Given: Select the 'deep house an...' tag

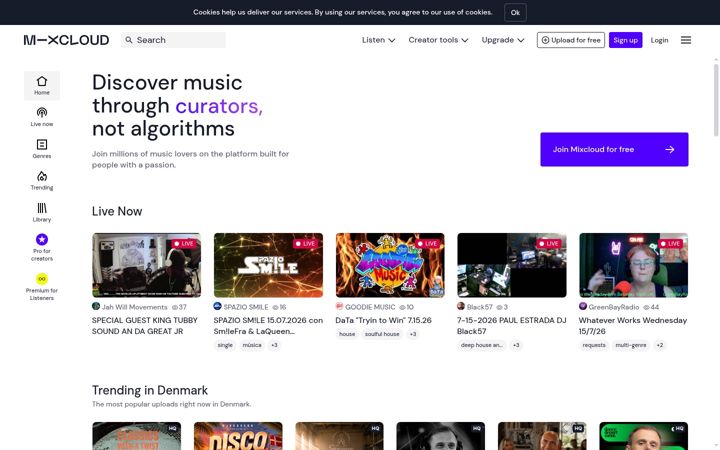Looking at the screenshot, I should (482, 345).
